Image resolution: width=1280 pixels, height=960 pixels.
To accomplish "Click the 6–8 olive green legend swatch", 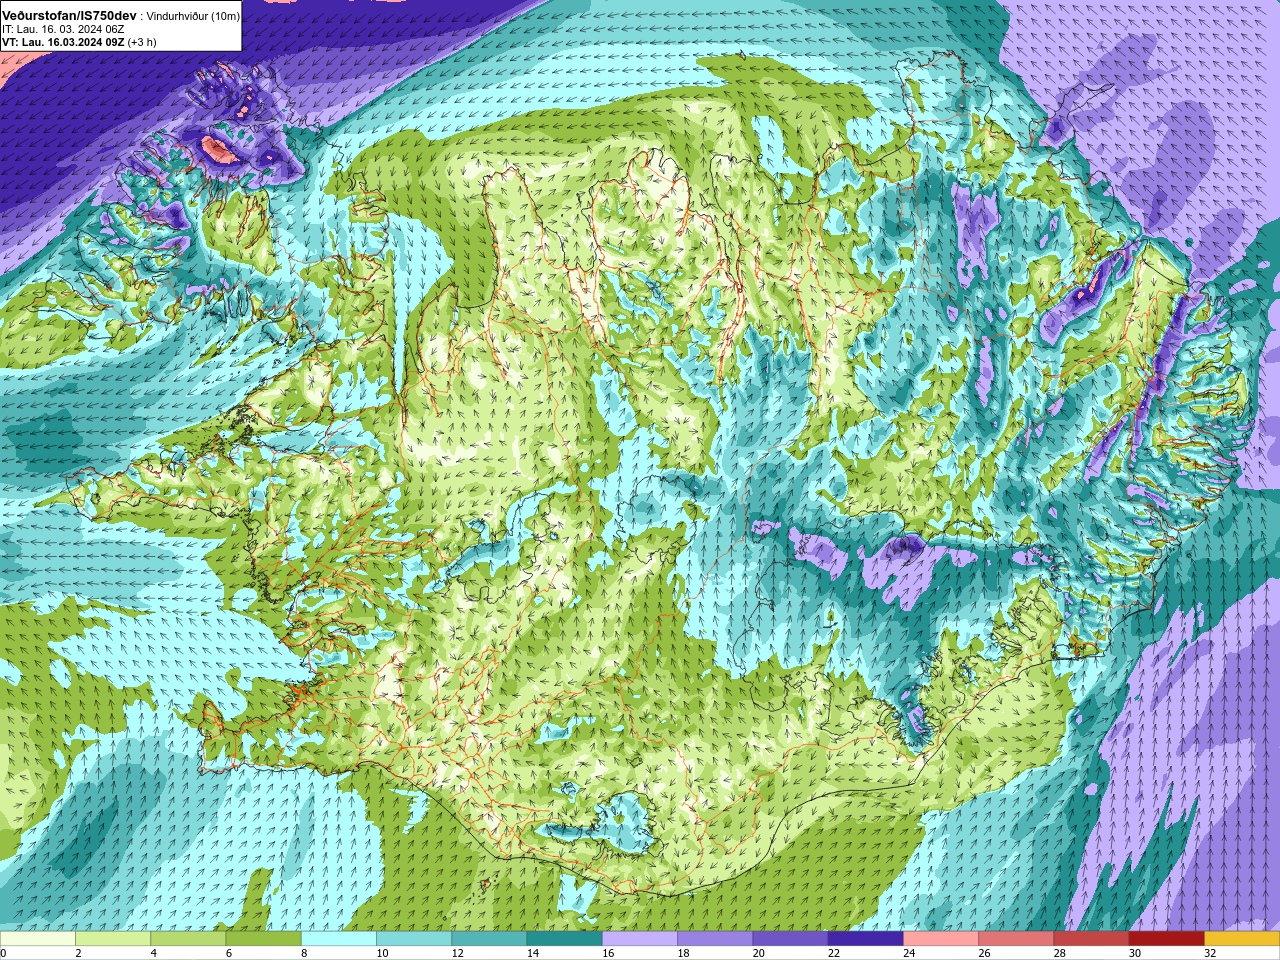I will [x=264, y=939].
